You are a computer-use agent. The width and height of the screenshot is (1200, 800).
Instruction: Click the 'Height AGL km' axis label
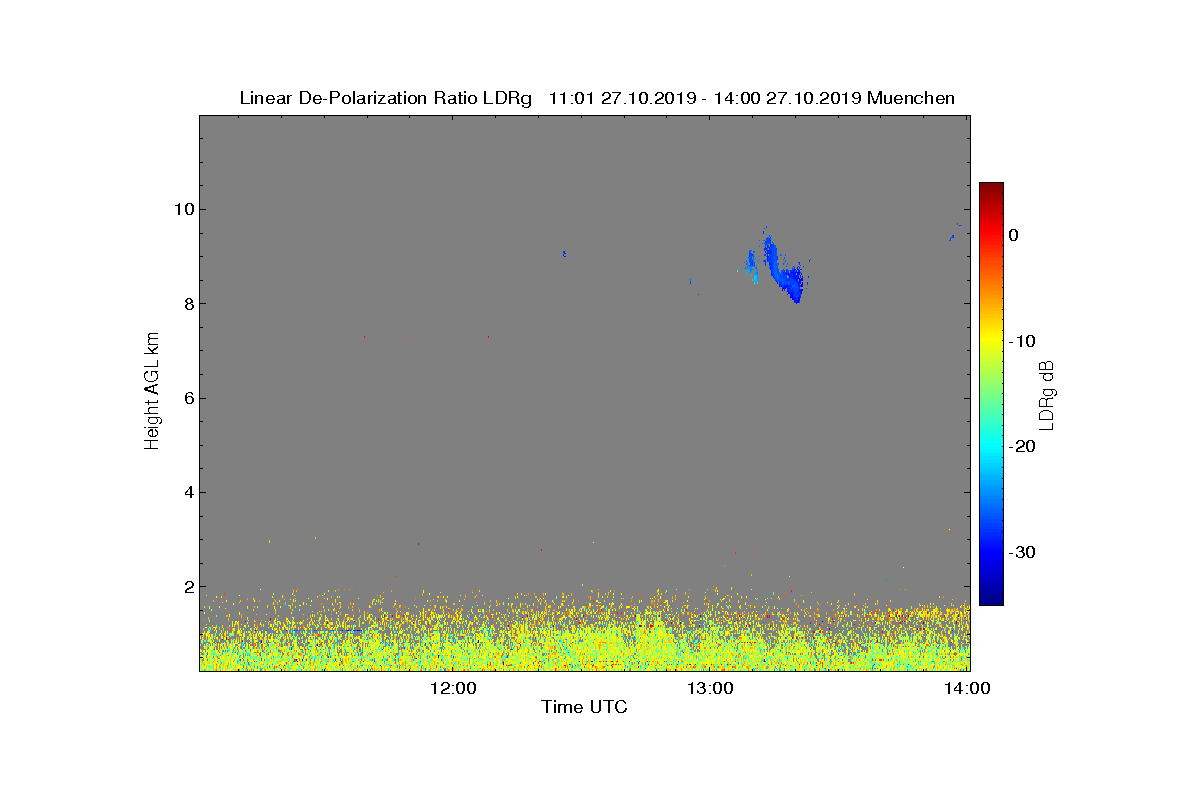(152, 393)
